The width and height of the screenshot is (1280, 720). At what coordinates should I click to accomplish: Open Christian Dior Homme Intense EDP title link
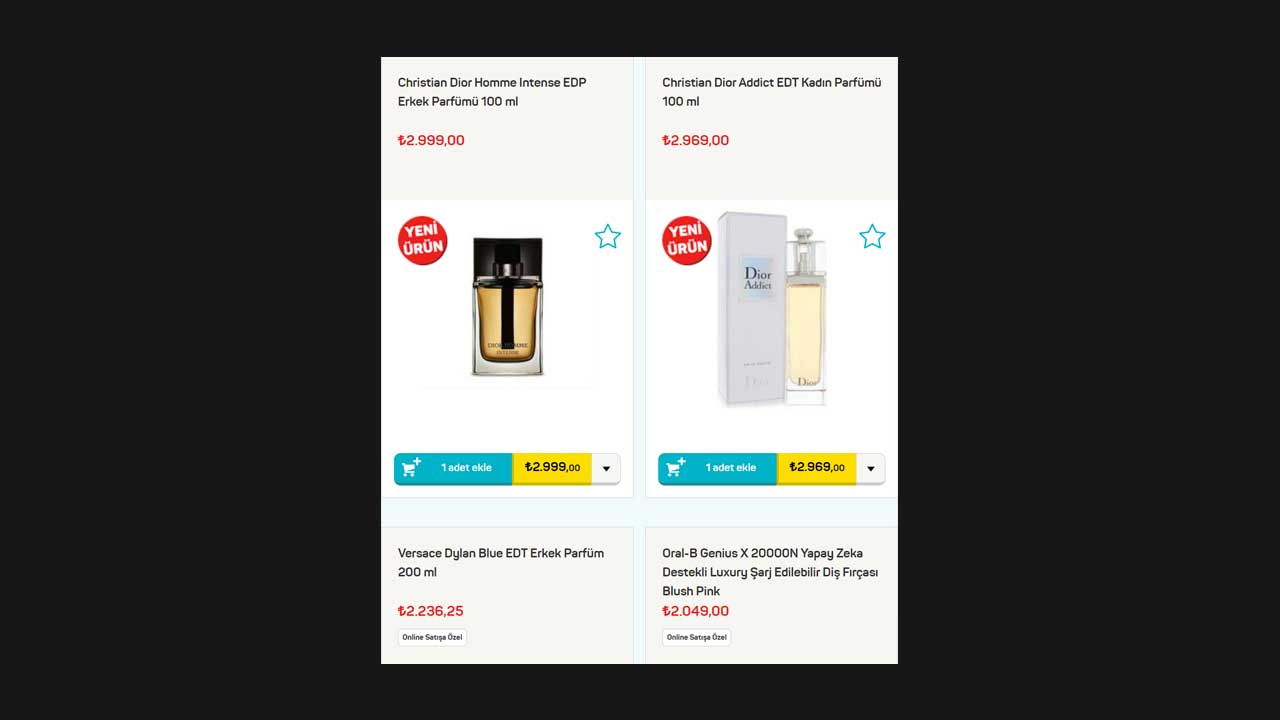[x=492, y=92]
